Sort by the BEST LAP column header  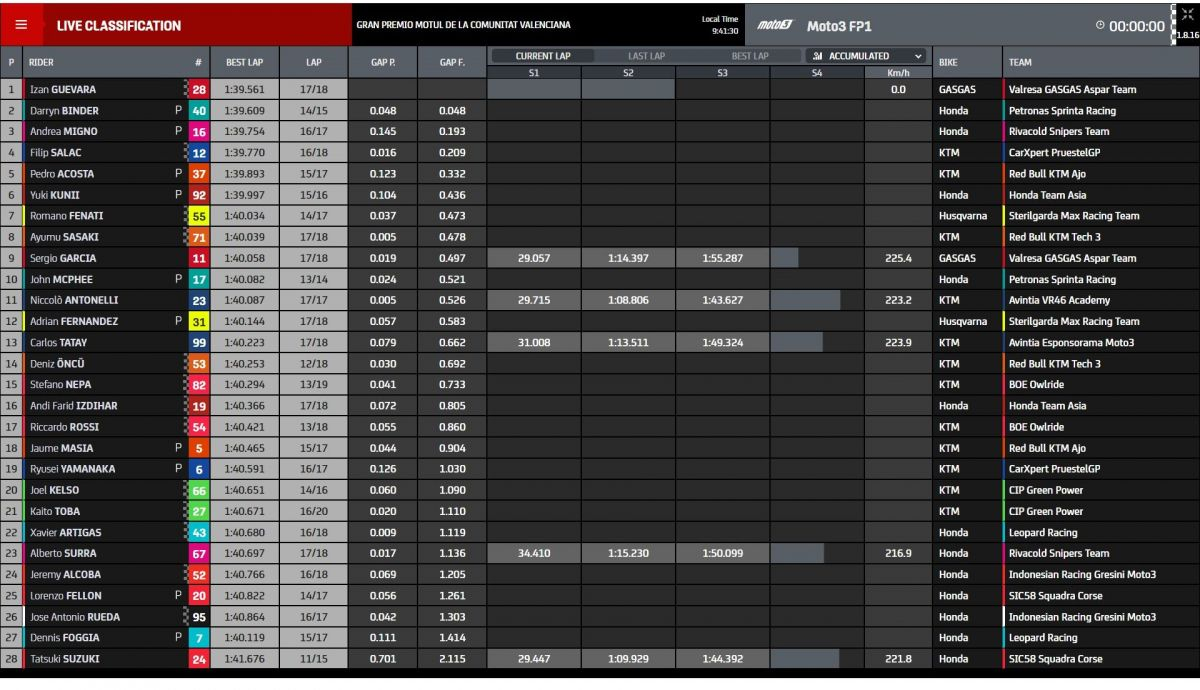[244, 62]
